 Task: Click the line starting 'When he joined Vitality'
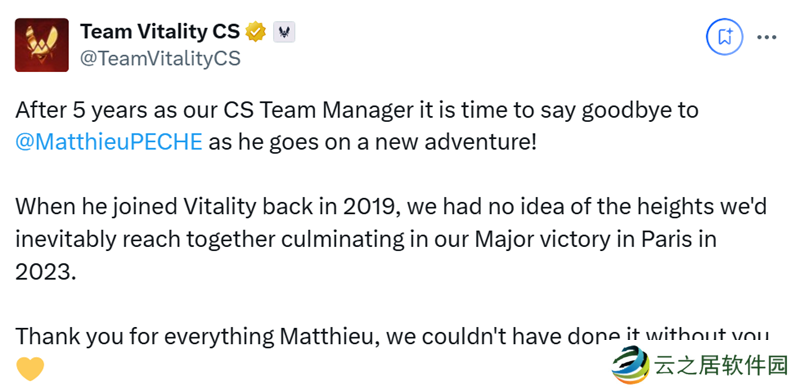point(391,207)
